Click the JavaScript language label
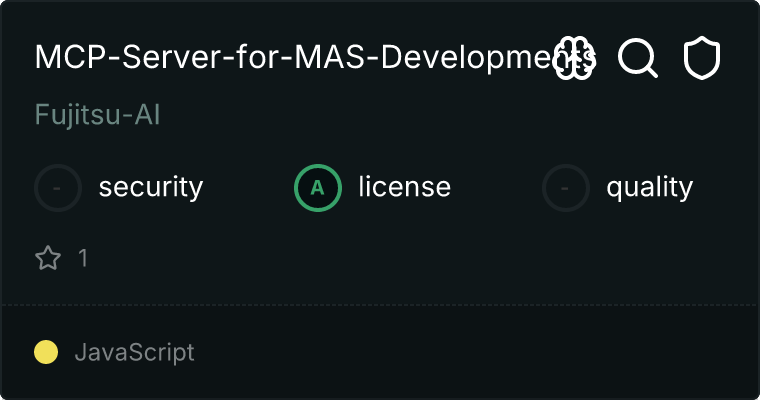This screenshot has height=400, width=760. coord(135,352)
